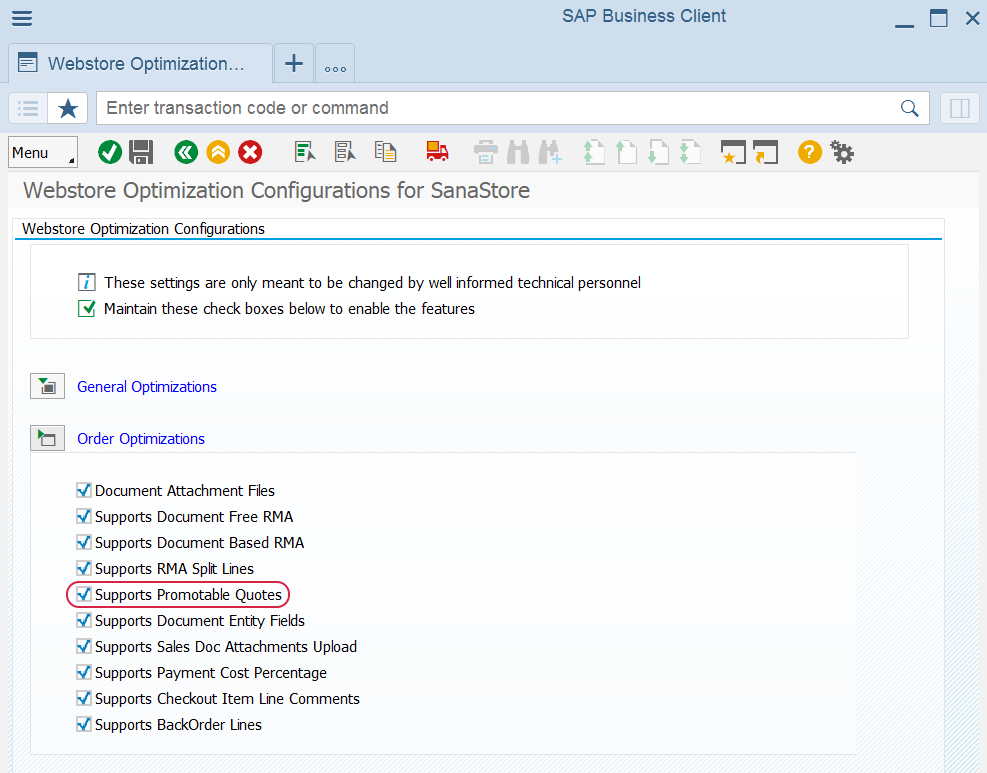Open the tab overflow ellipsis menu

[x=335, y=64]
